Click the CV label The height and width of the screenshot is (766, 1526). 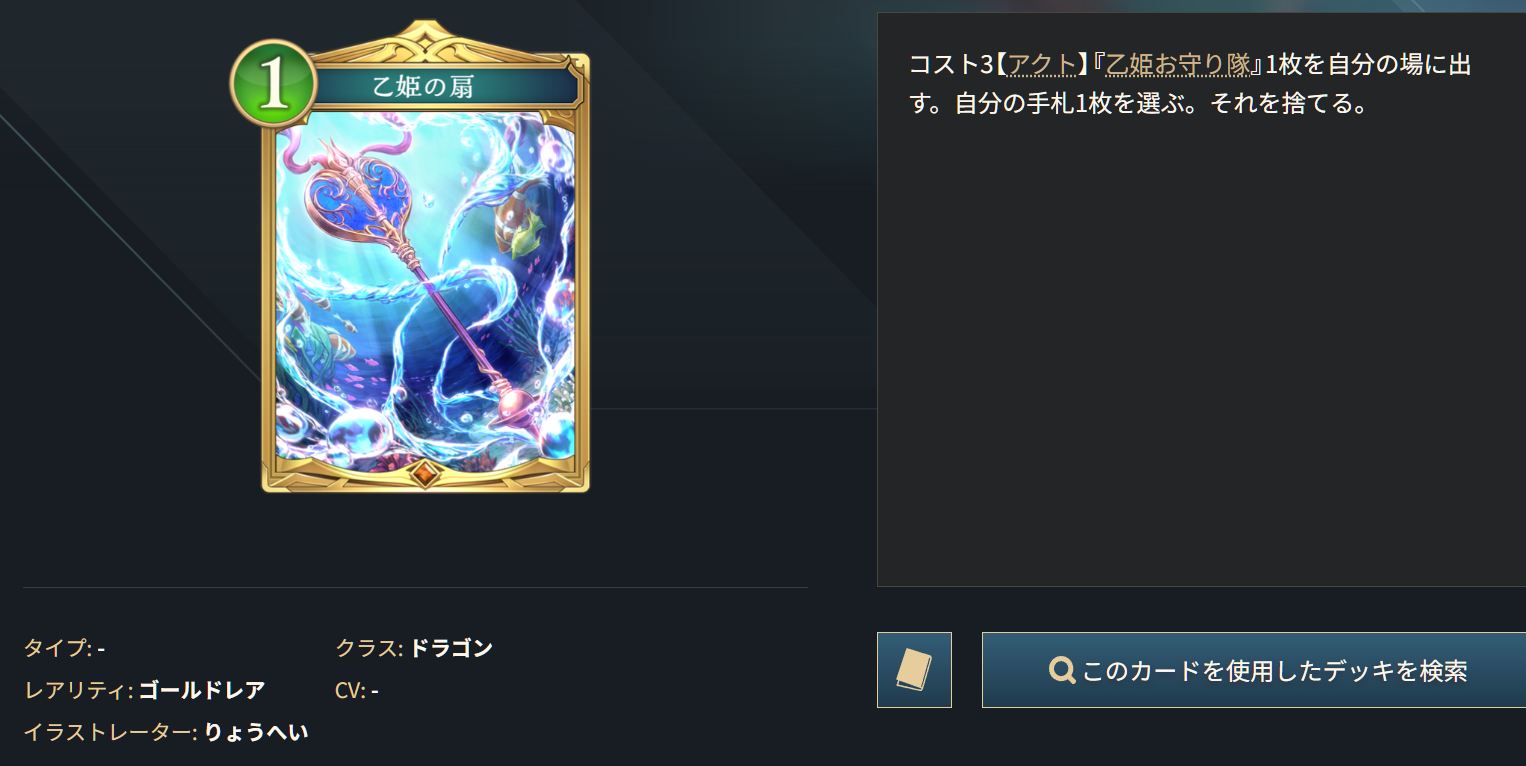[x=350, y=690]
